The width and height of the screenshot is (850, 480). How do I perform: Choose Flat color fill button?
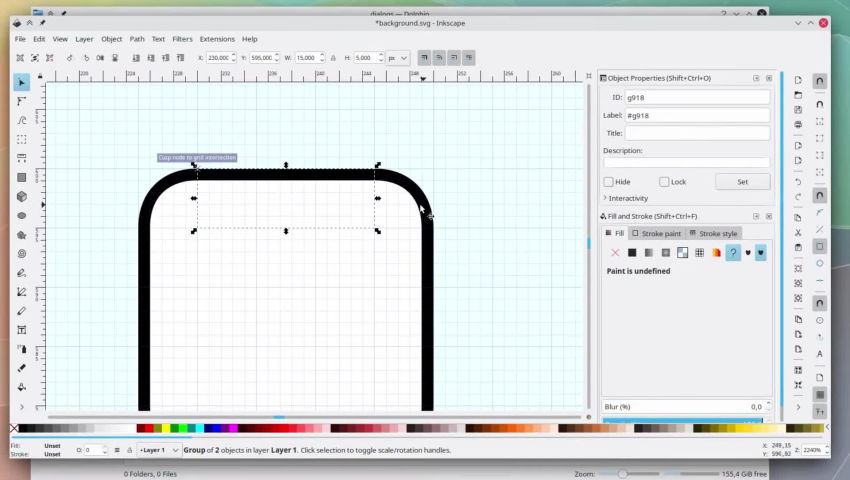[x=632, y=253]
